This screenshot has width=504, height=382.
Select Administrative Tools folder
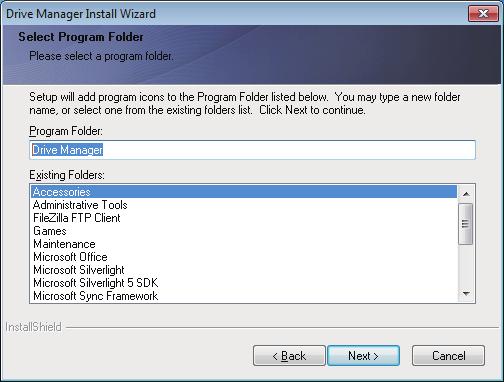click(244, 205)
